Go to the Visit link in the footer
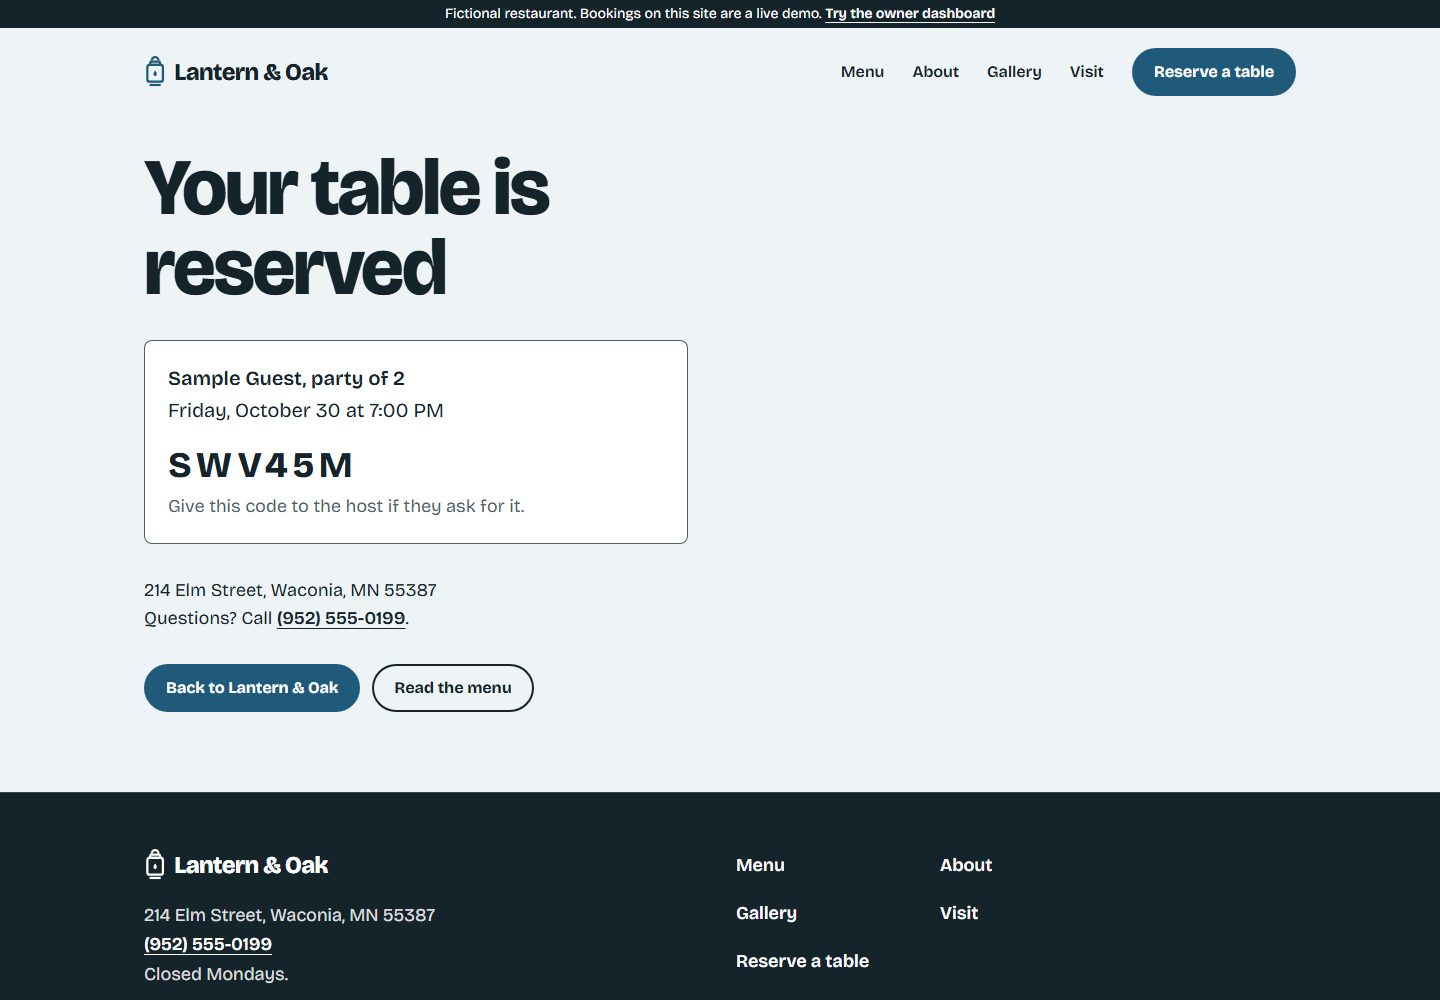 959,913
